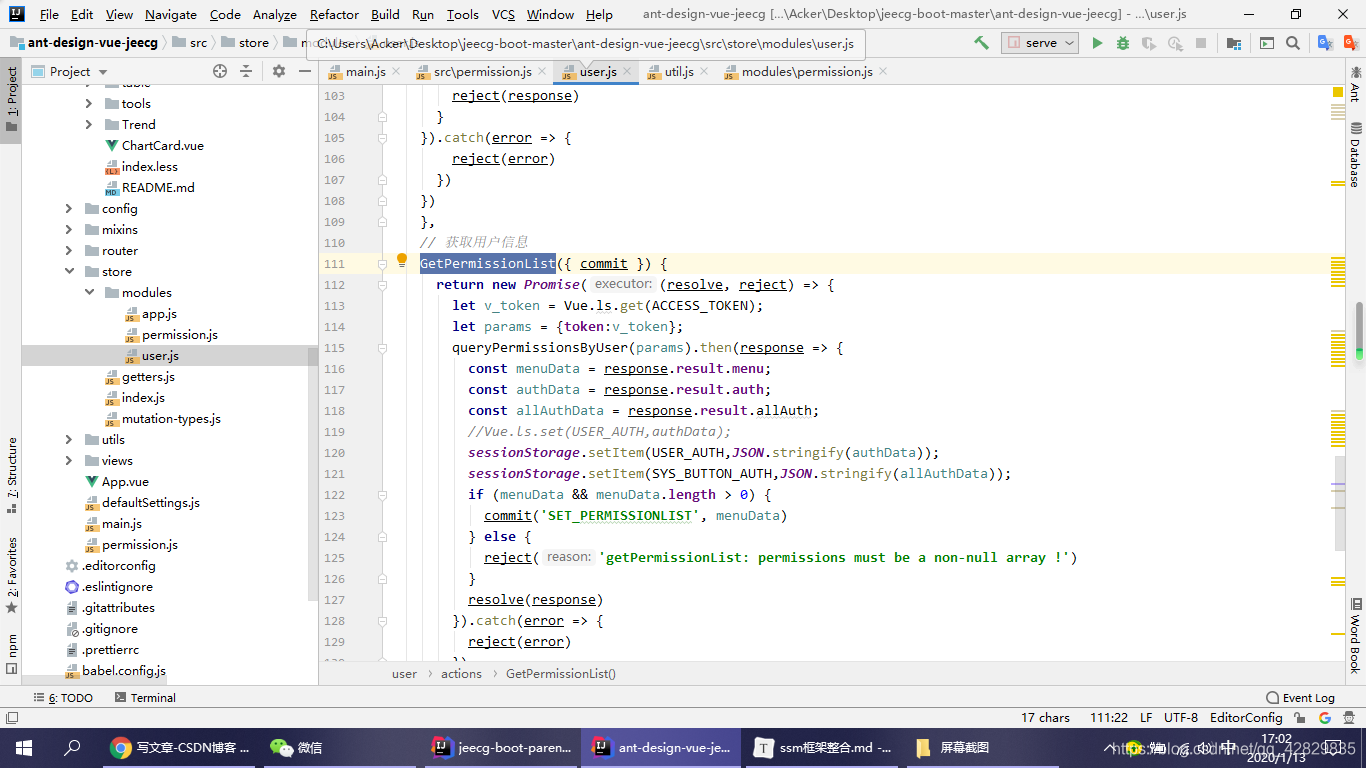Toggle code folding at line 128
The height and width of the screenshot is (768, 1366).
[382, 621]
